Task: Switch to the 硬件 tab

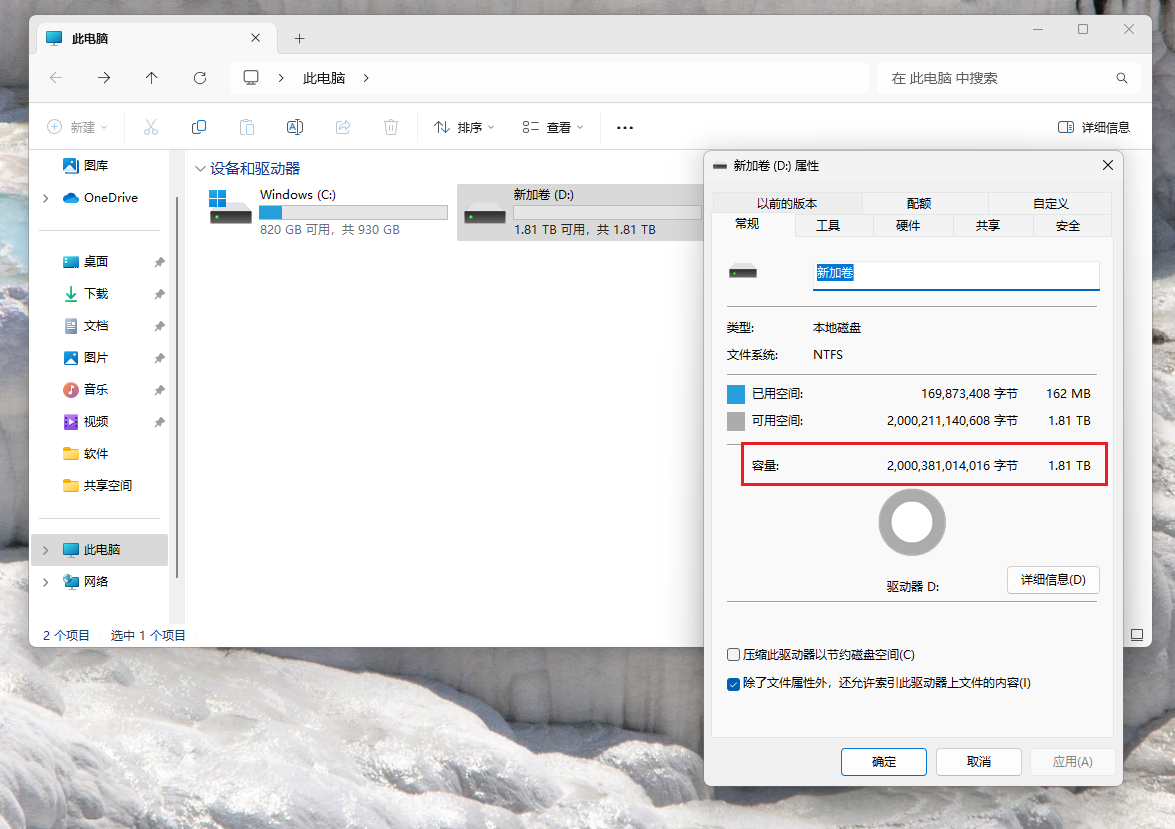Action: (908, 226)
